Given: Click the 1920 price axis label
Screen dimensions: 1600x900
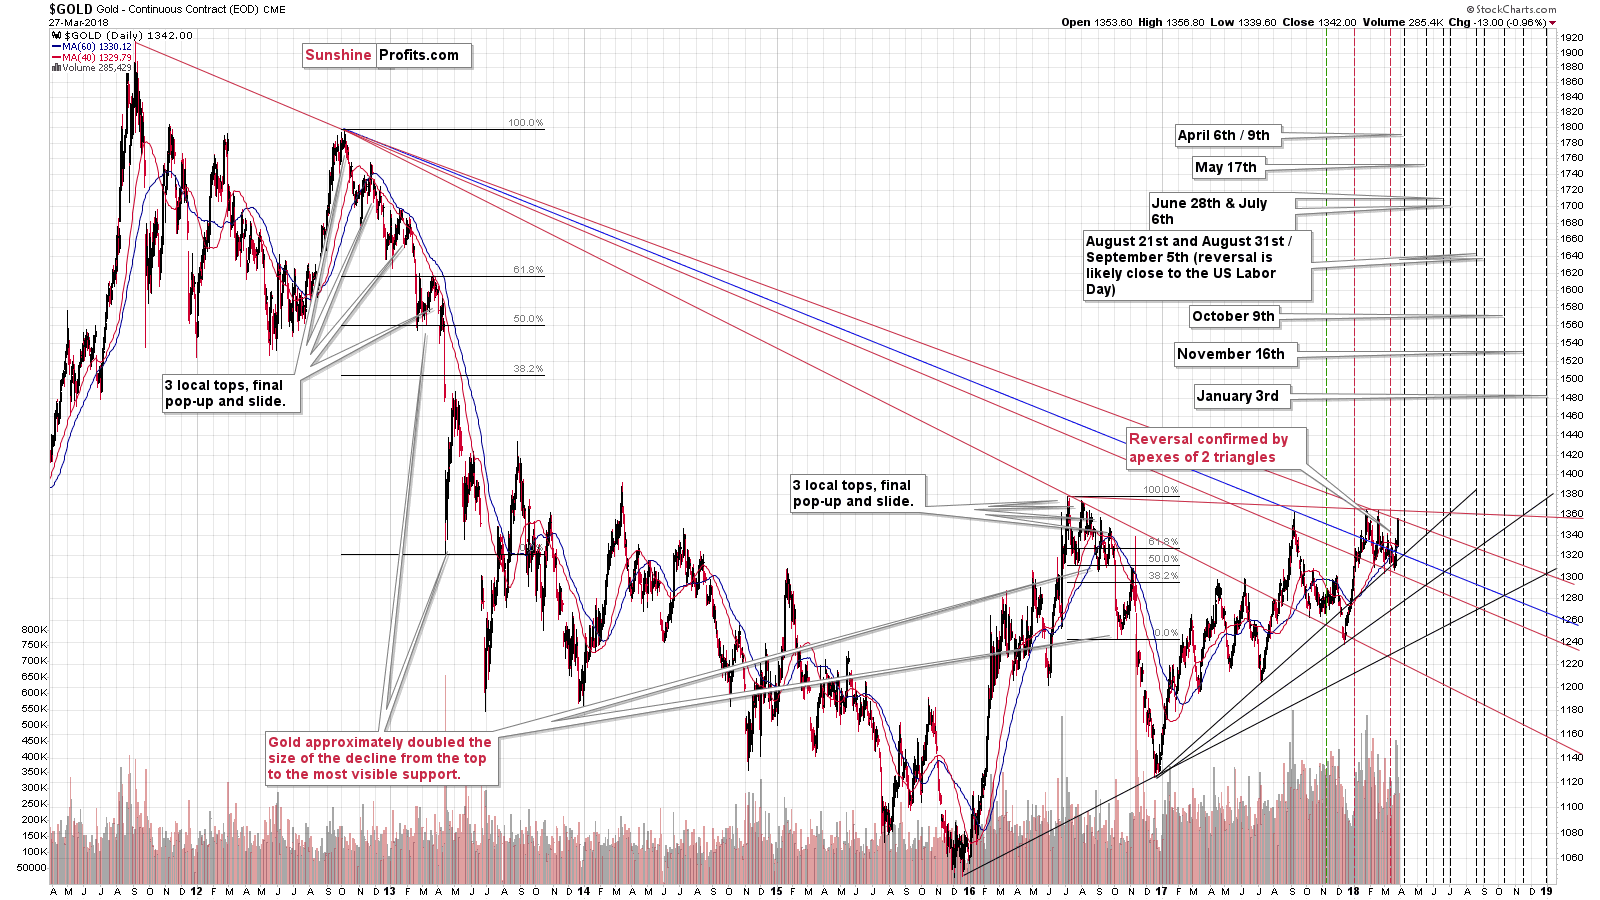Looking at the screenshot, I should tap(1571, 37).
